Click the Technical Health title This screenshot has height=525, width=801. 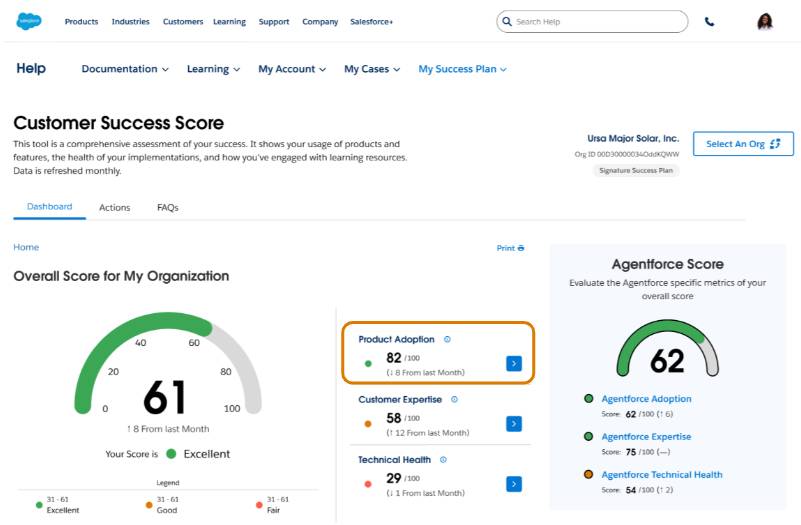pos(394,460)
